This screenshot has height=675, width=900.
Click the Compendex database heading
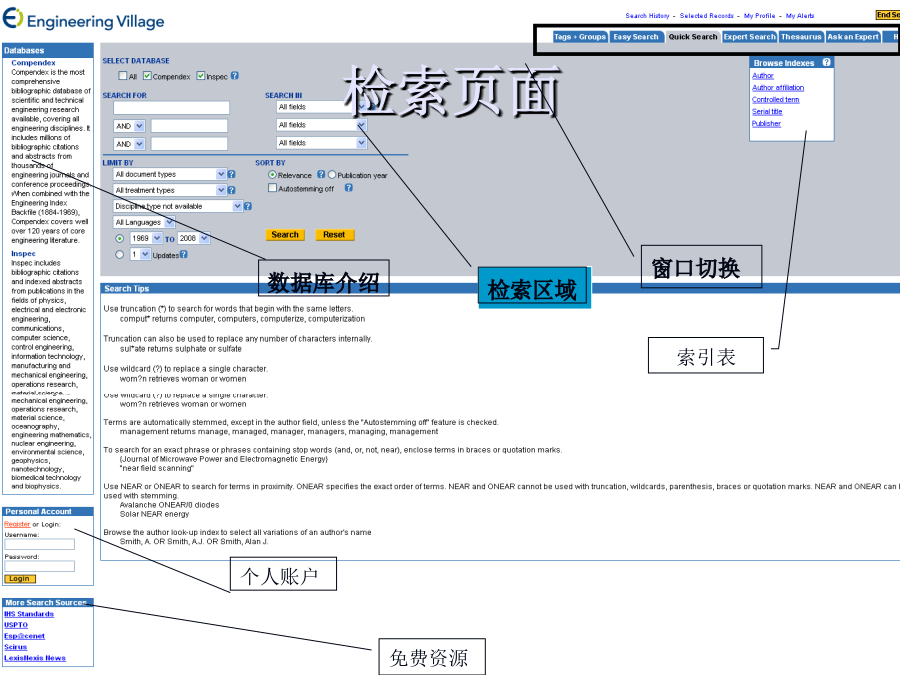33,63
